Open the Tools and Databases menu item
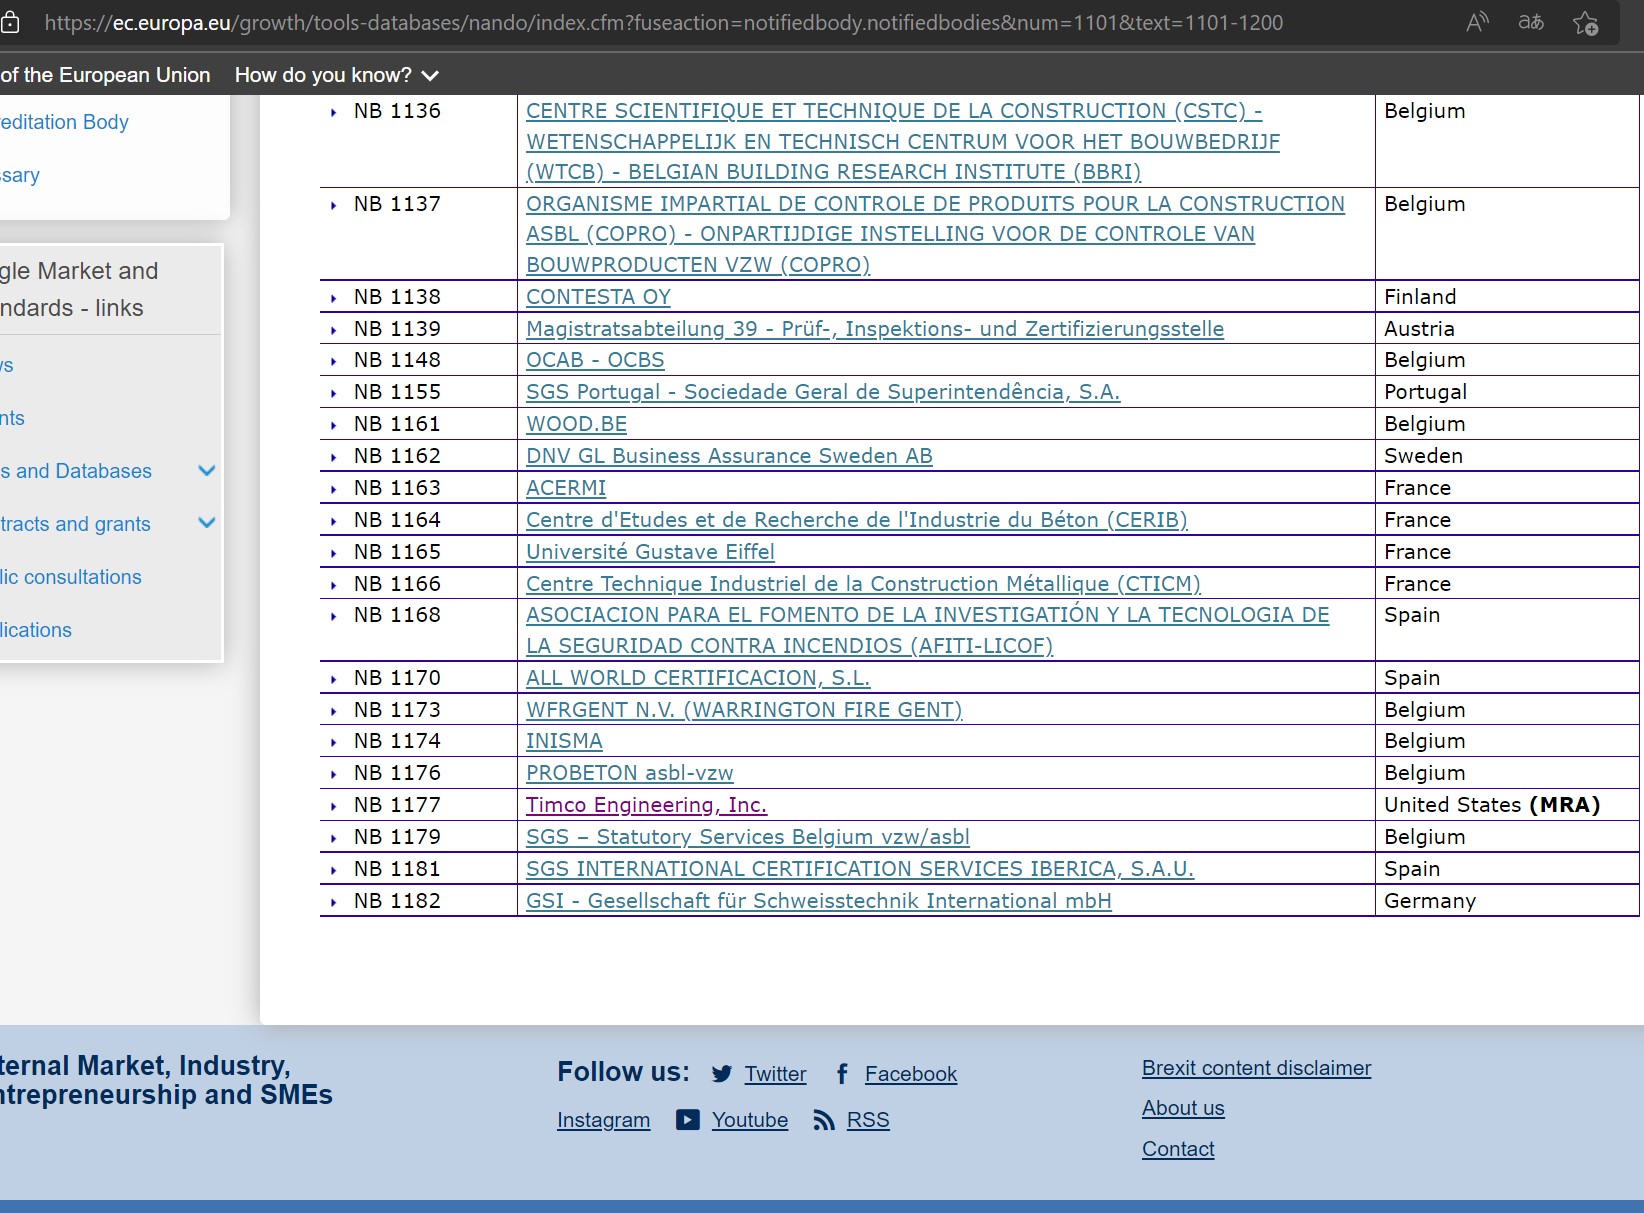This screenshot has width=1644, height=1213. 76,471
